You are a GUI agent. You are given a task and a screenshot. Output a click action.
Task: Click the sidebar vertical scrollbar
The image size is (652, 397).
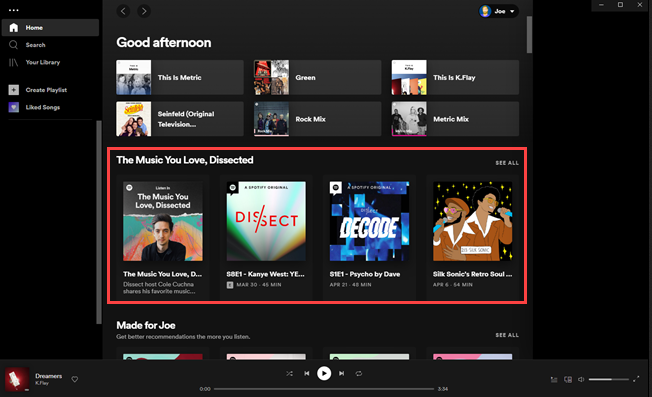(99, 222)
